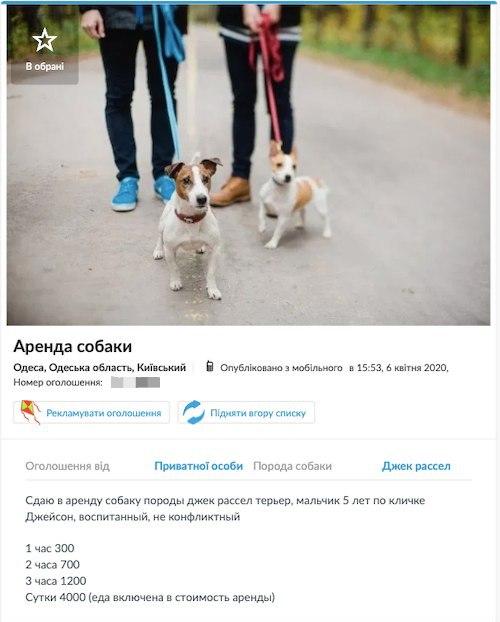Click the "Порода собаки" label
The width and height of the screenshot is (500, 622).
(292, 466)
